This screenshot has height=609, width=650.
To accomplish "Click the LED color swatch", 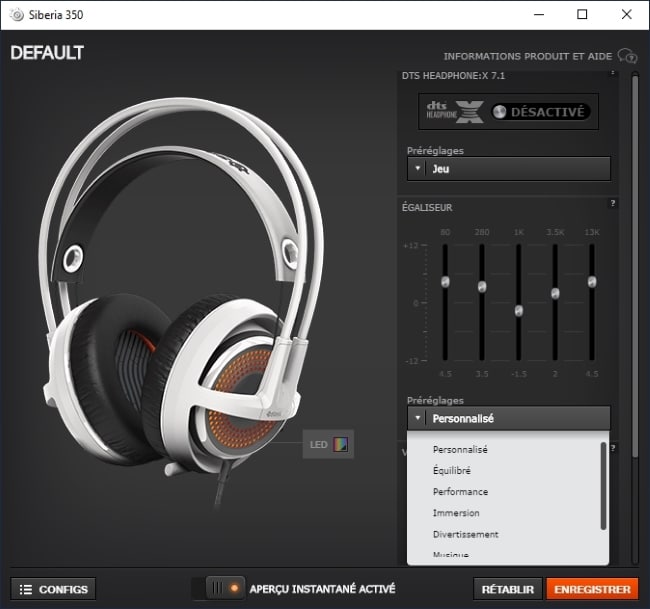I will coord(341,444).
